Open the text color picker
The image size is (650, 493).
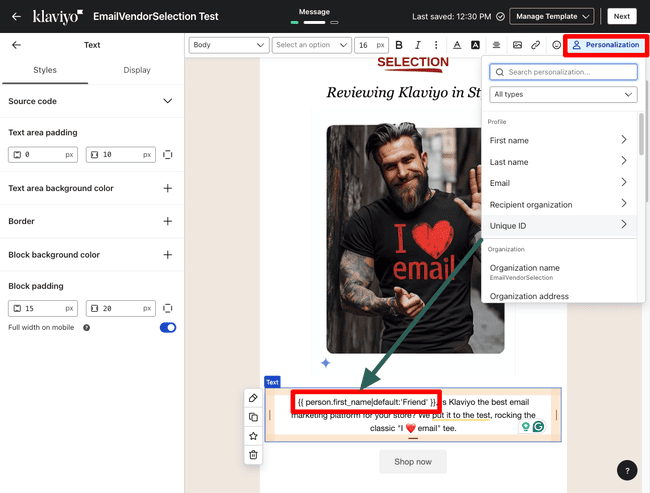pos(457,45)
